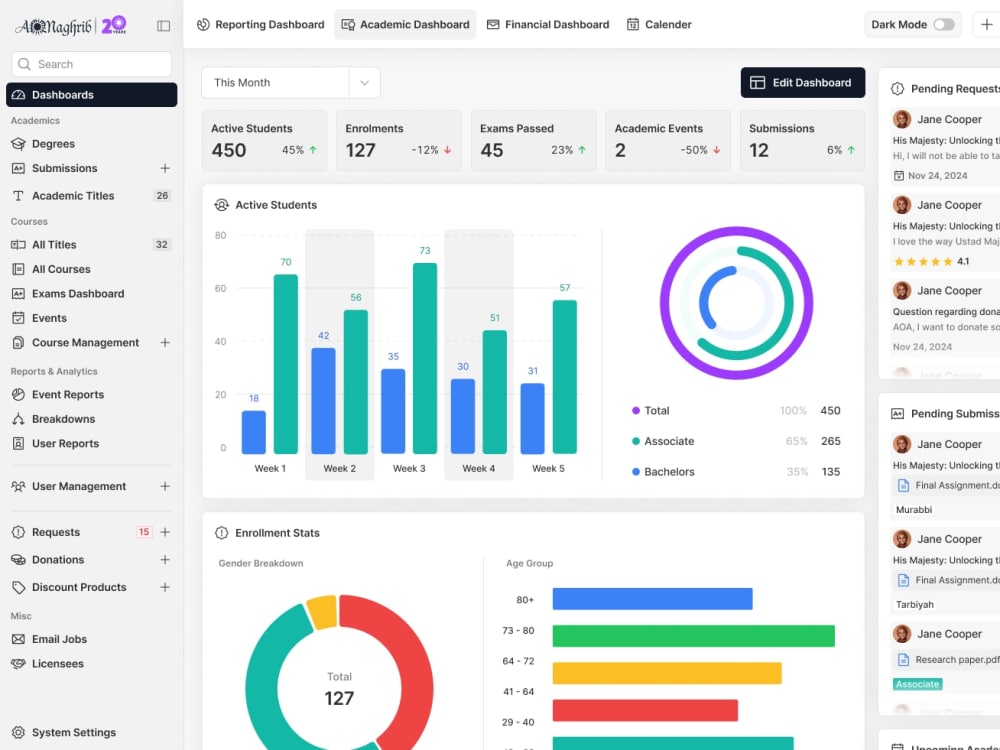
Task: Click the Requests alert icon
Action: (x=18, y=532)
